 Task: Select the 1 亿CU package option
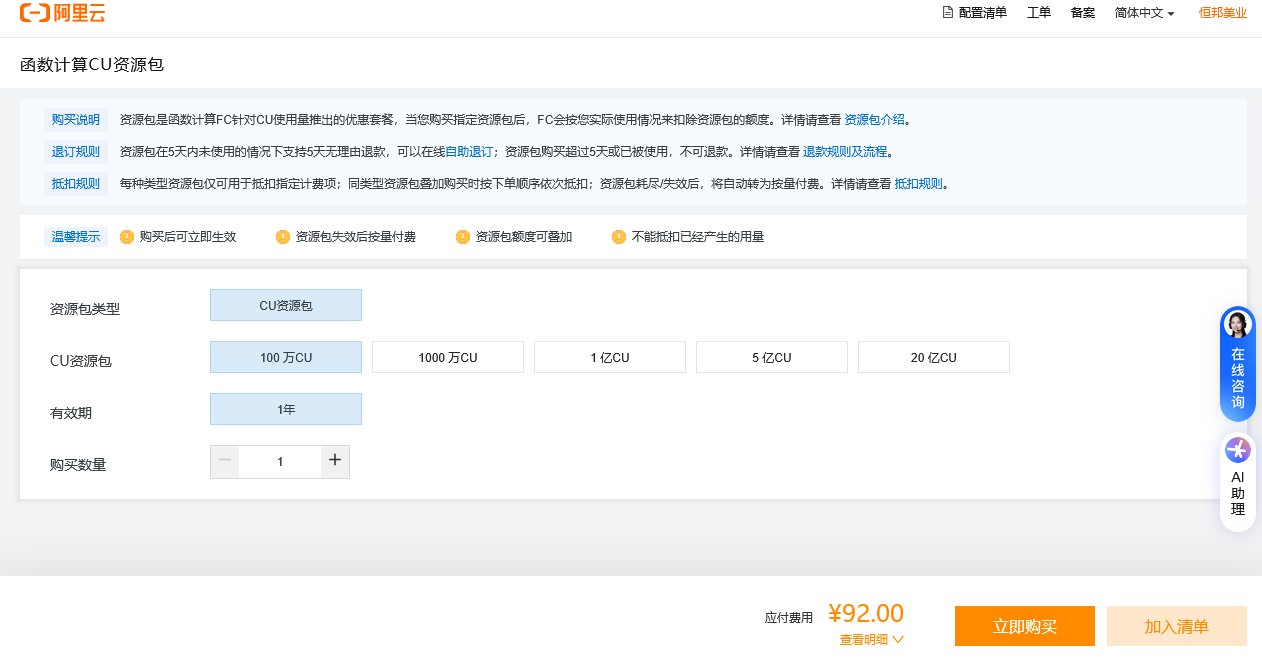click(x=609, y=357)
